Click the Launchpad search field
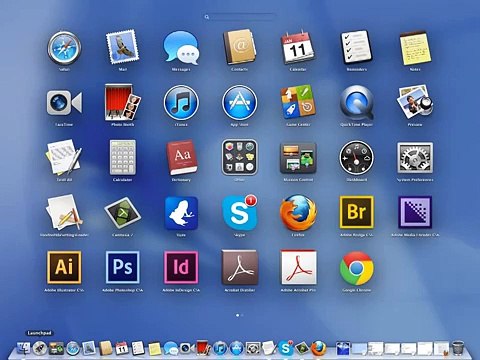This screenshot has width=480, height=360. 240,17
